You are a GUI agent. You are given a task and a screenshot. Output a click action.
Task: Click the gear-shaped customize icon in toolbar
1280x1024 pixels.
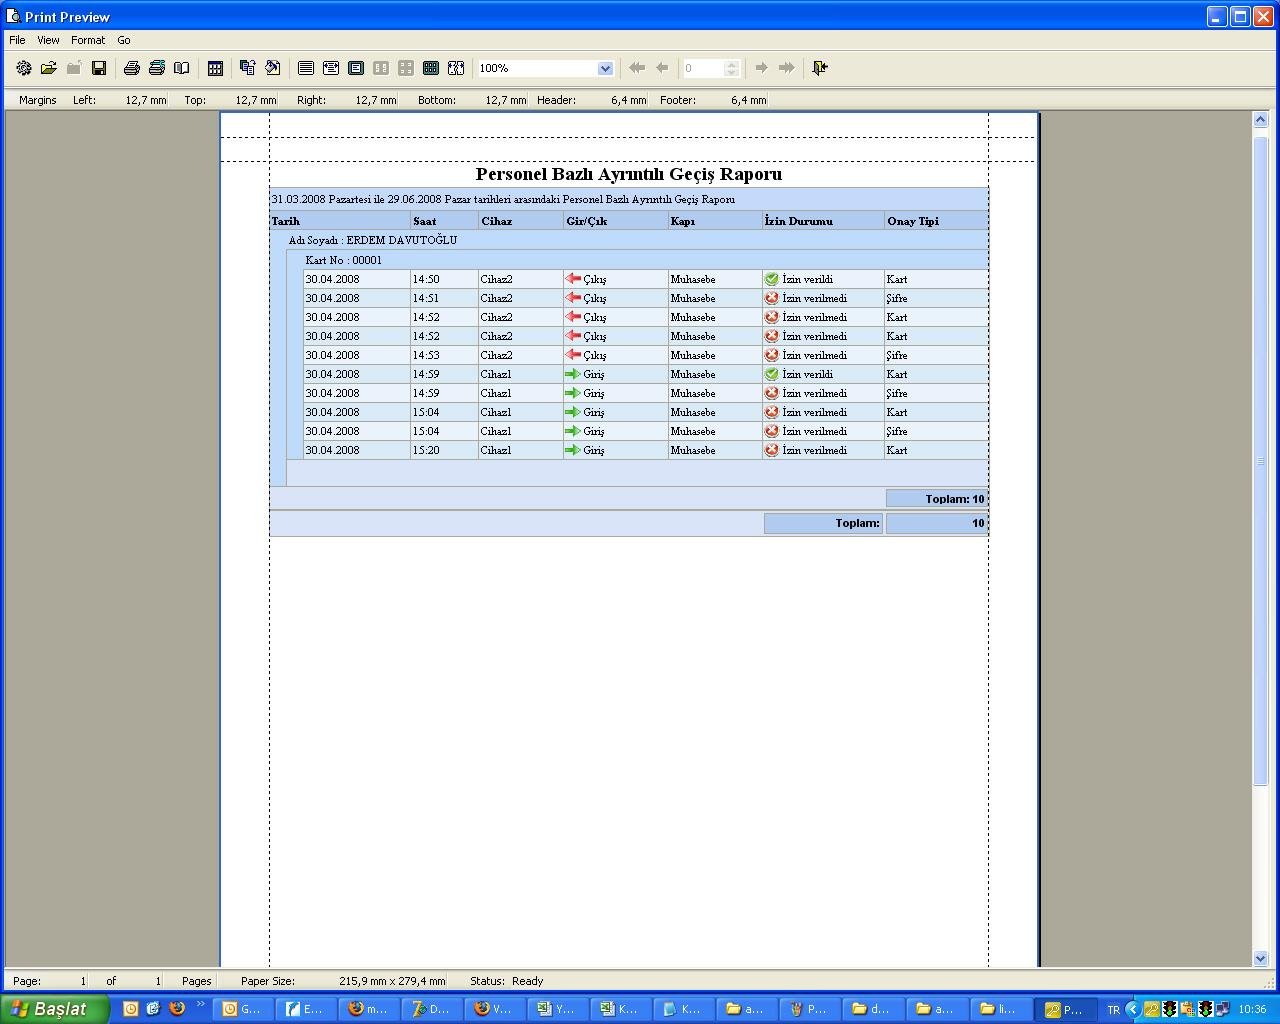point(24,68)
